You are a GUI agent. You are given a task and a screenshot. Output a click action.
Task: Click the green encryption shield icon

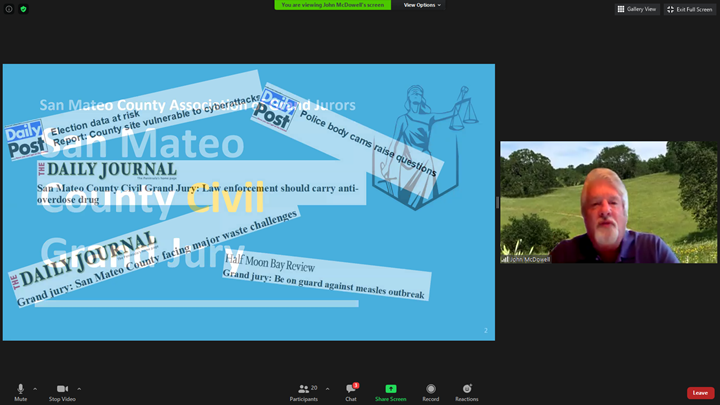[23, 9]
